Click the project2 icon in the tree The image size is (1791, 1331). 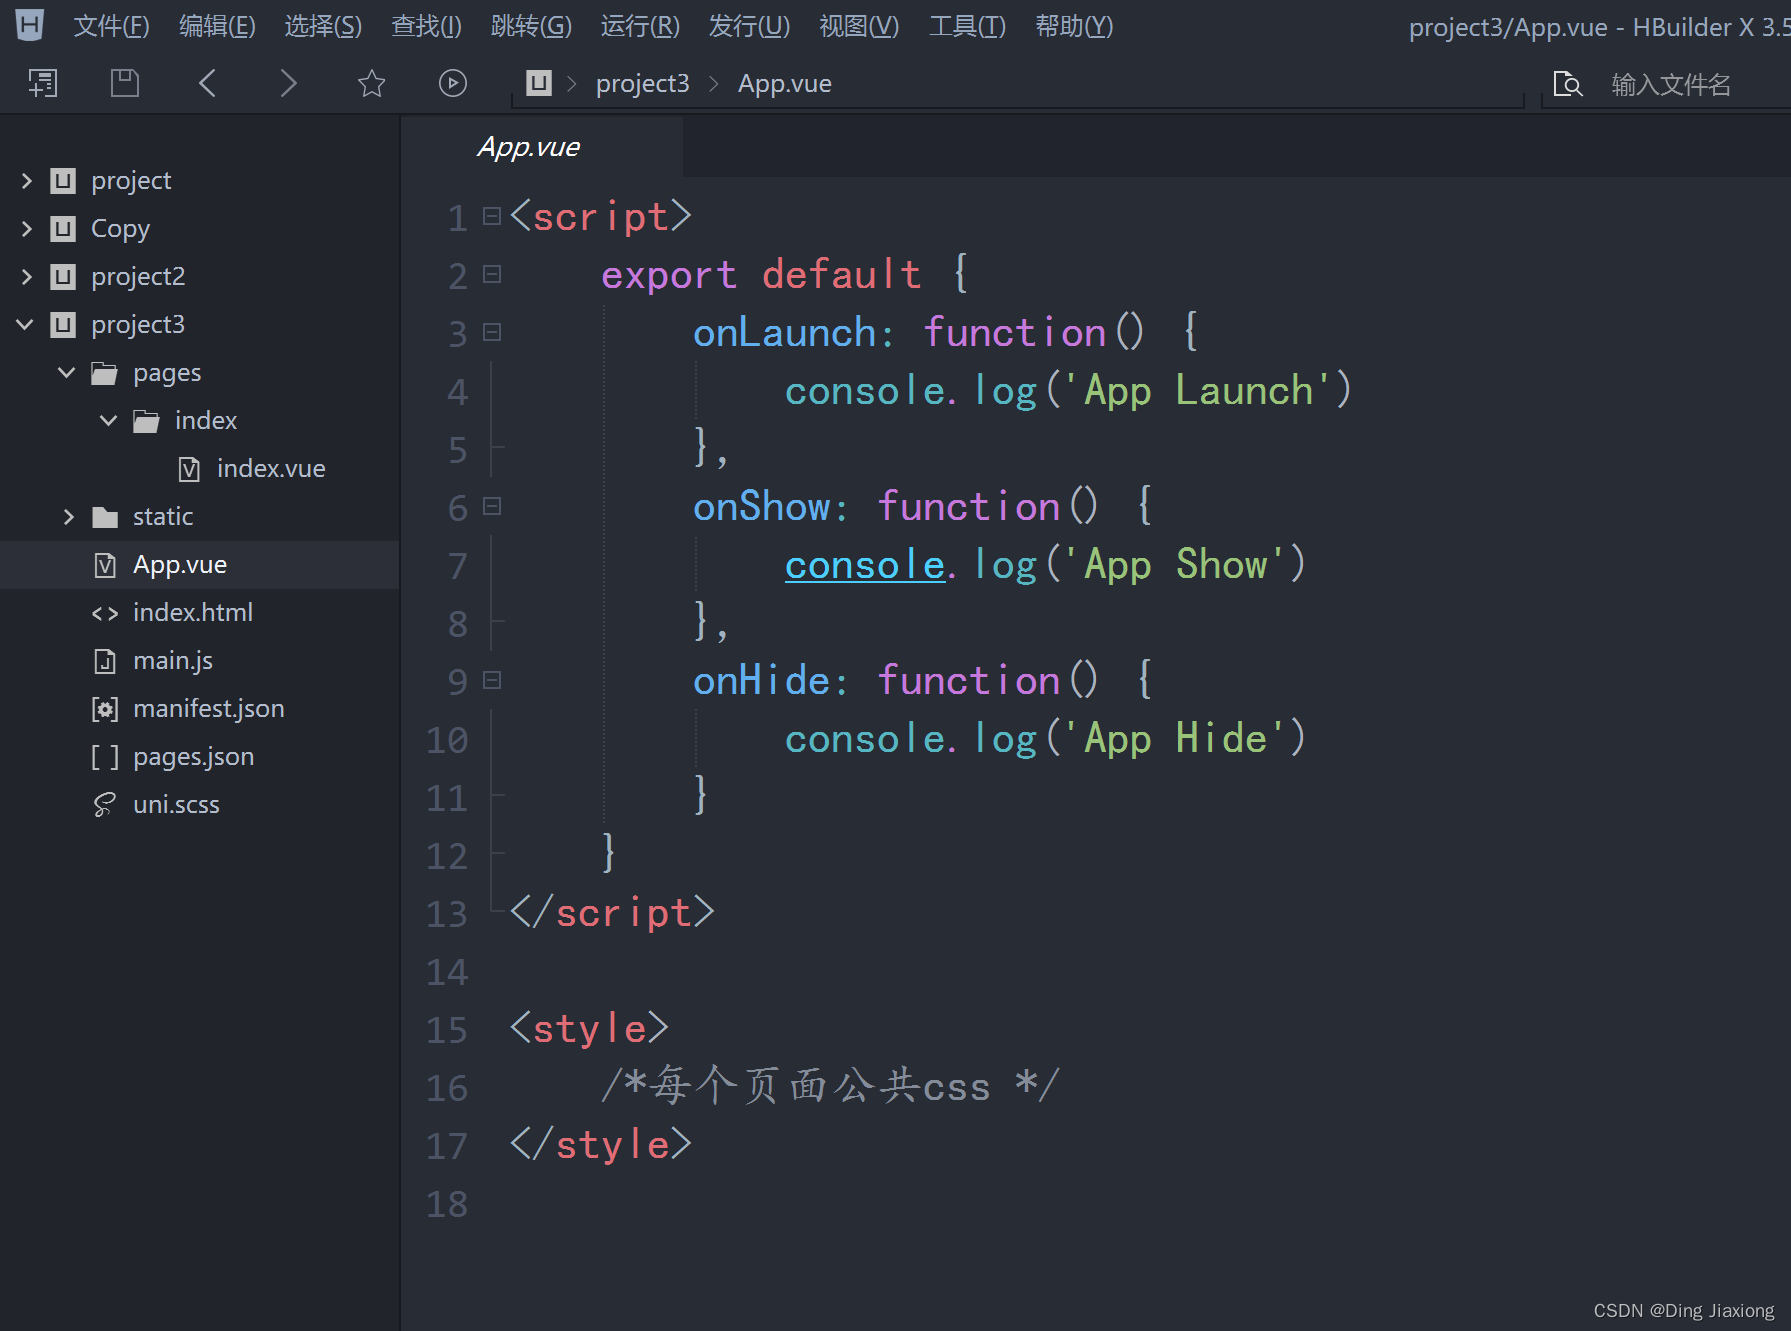pyautogui.click(x=63, y=277)
